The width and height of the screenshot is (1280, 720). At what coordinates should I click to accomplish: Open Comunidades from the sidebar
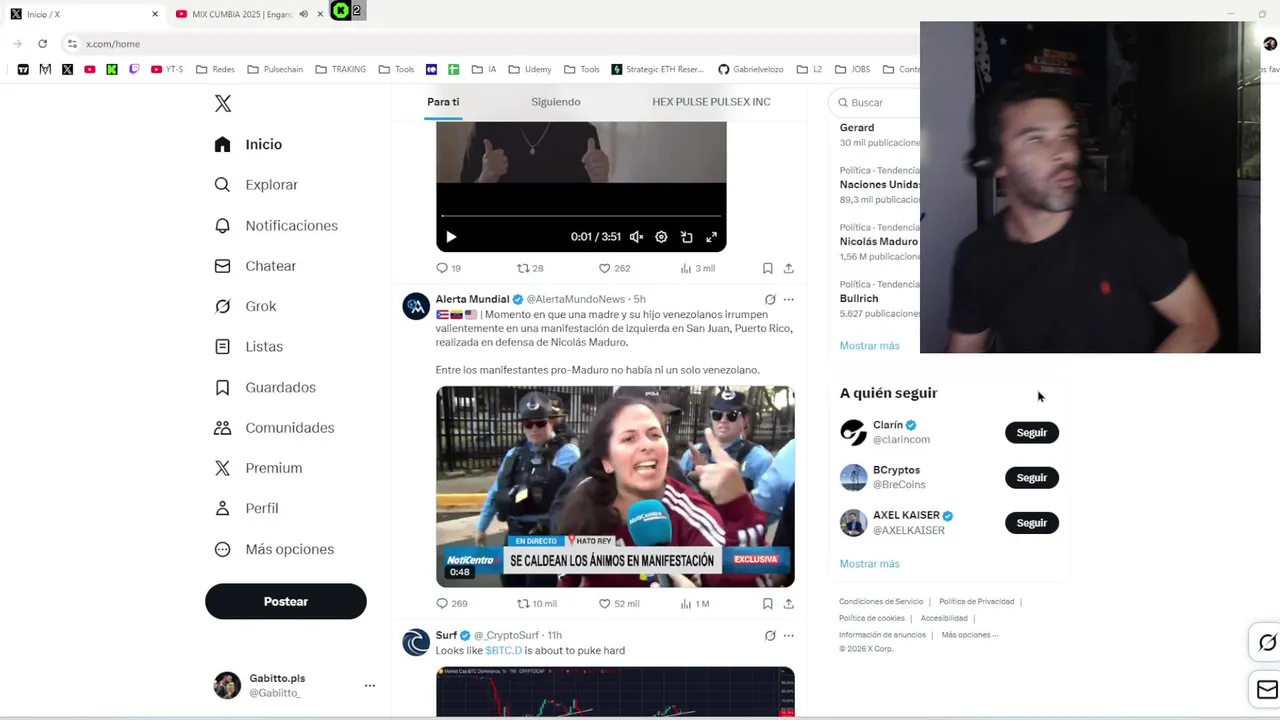coord(274,428)
